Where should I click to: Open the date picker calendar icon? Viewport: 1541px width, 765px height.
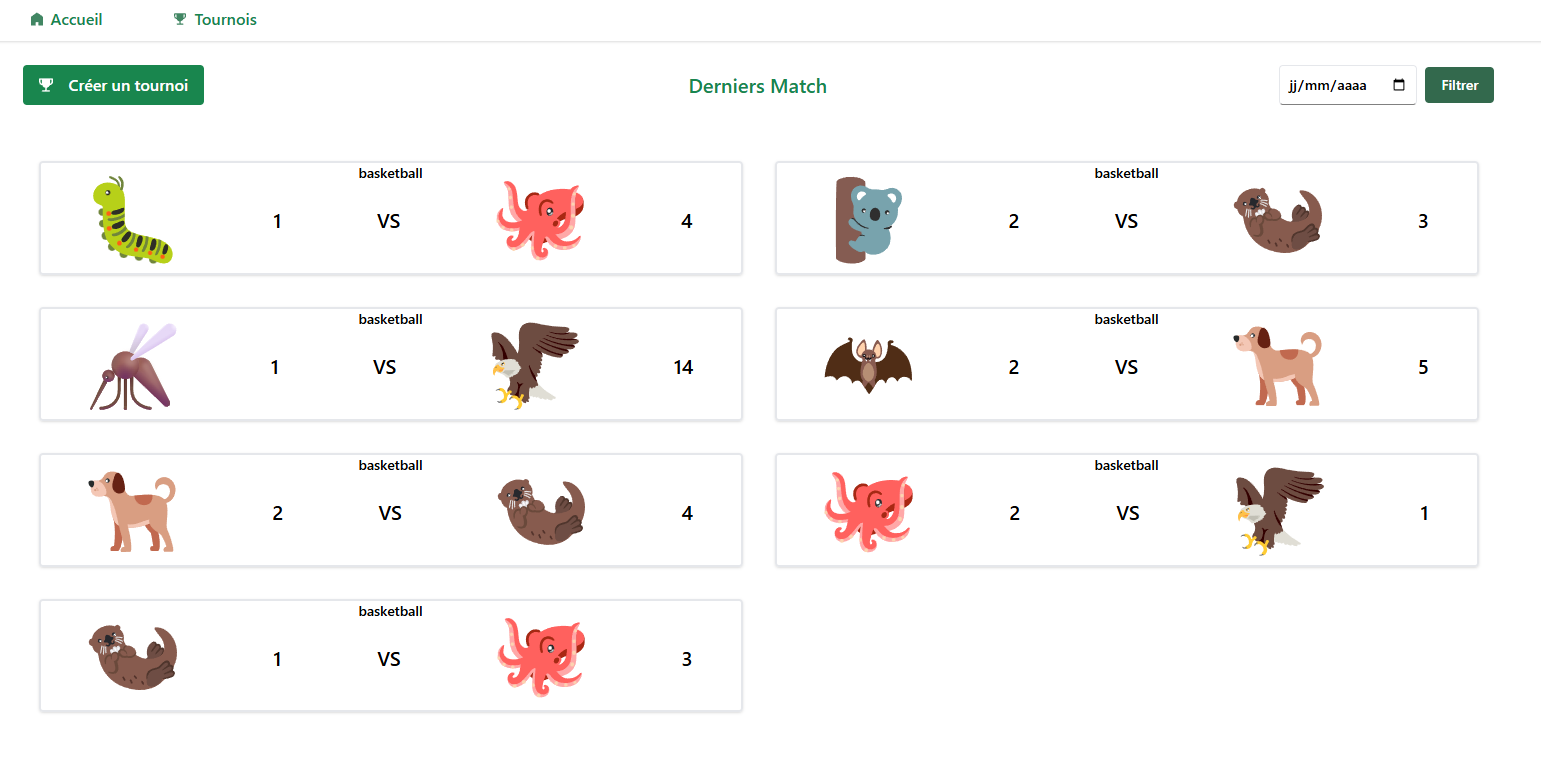pyautogui.click(x=1399, y=86)
